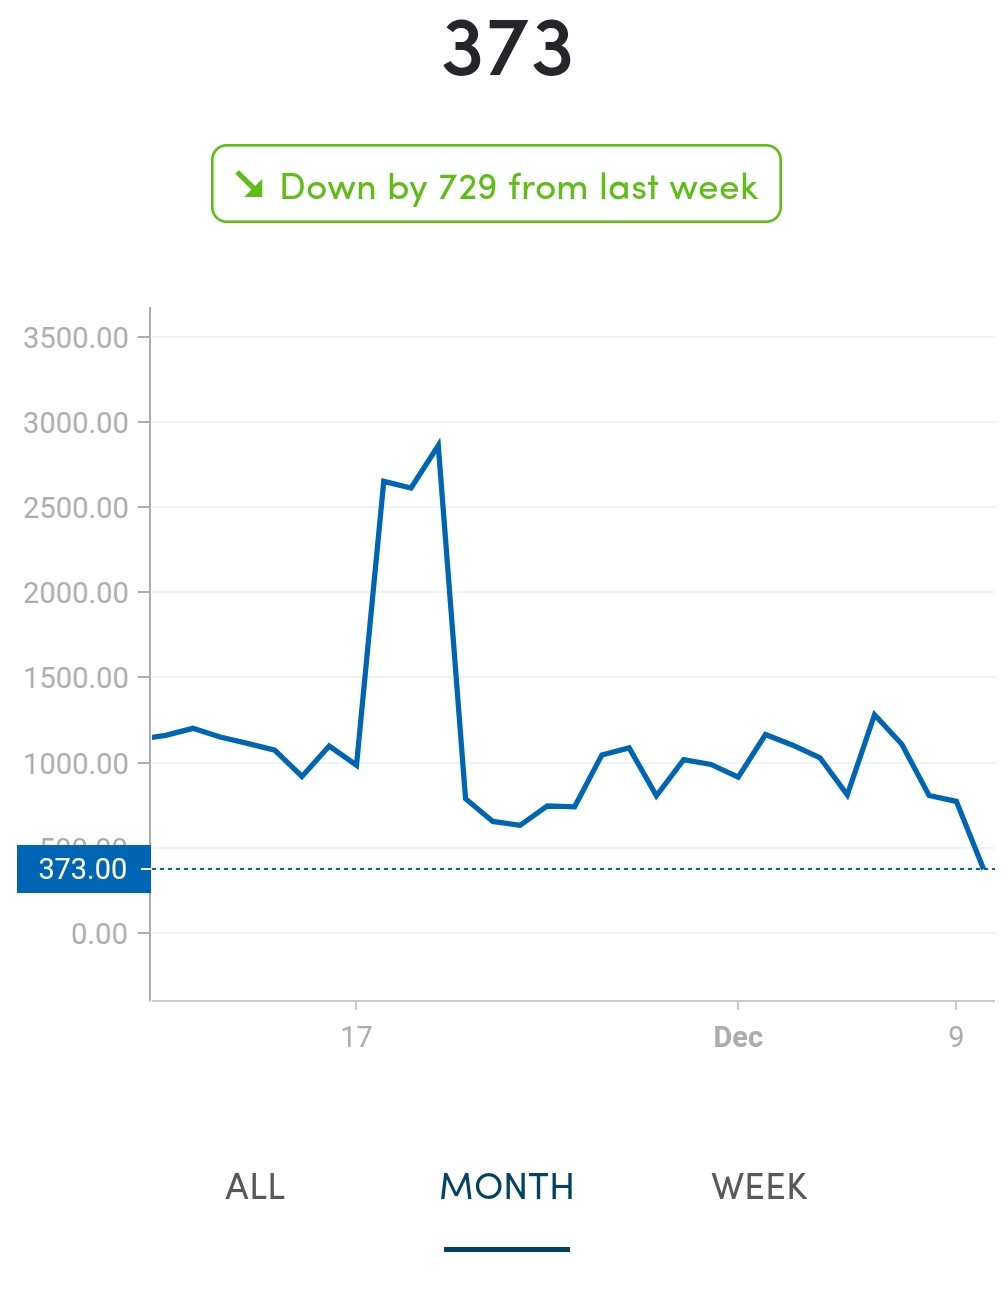Select the MONTH tab

[507, 1187]
